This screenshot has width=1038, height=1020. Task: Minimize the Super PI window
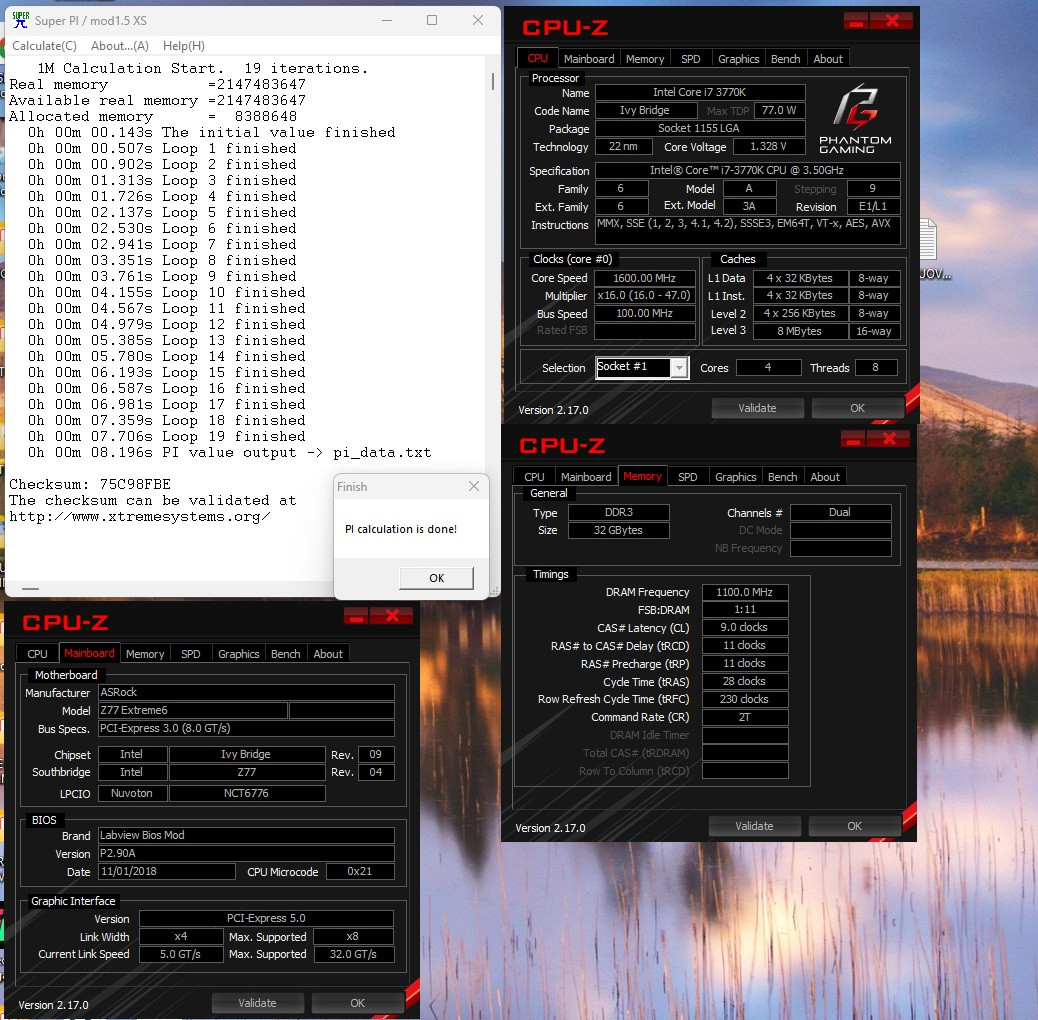387,21
